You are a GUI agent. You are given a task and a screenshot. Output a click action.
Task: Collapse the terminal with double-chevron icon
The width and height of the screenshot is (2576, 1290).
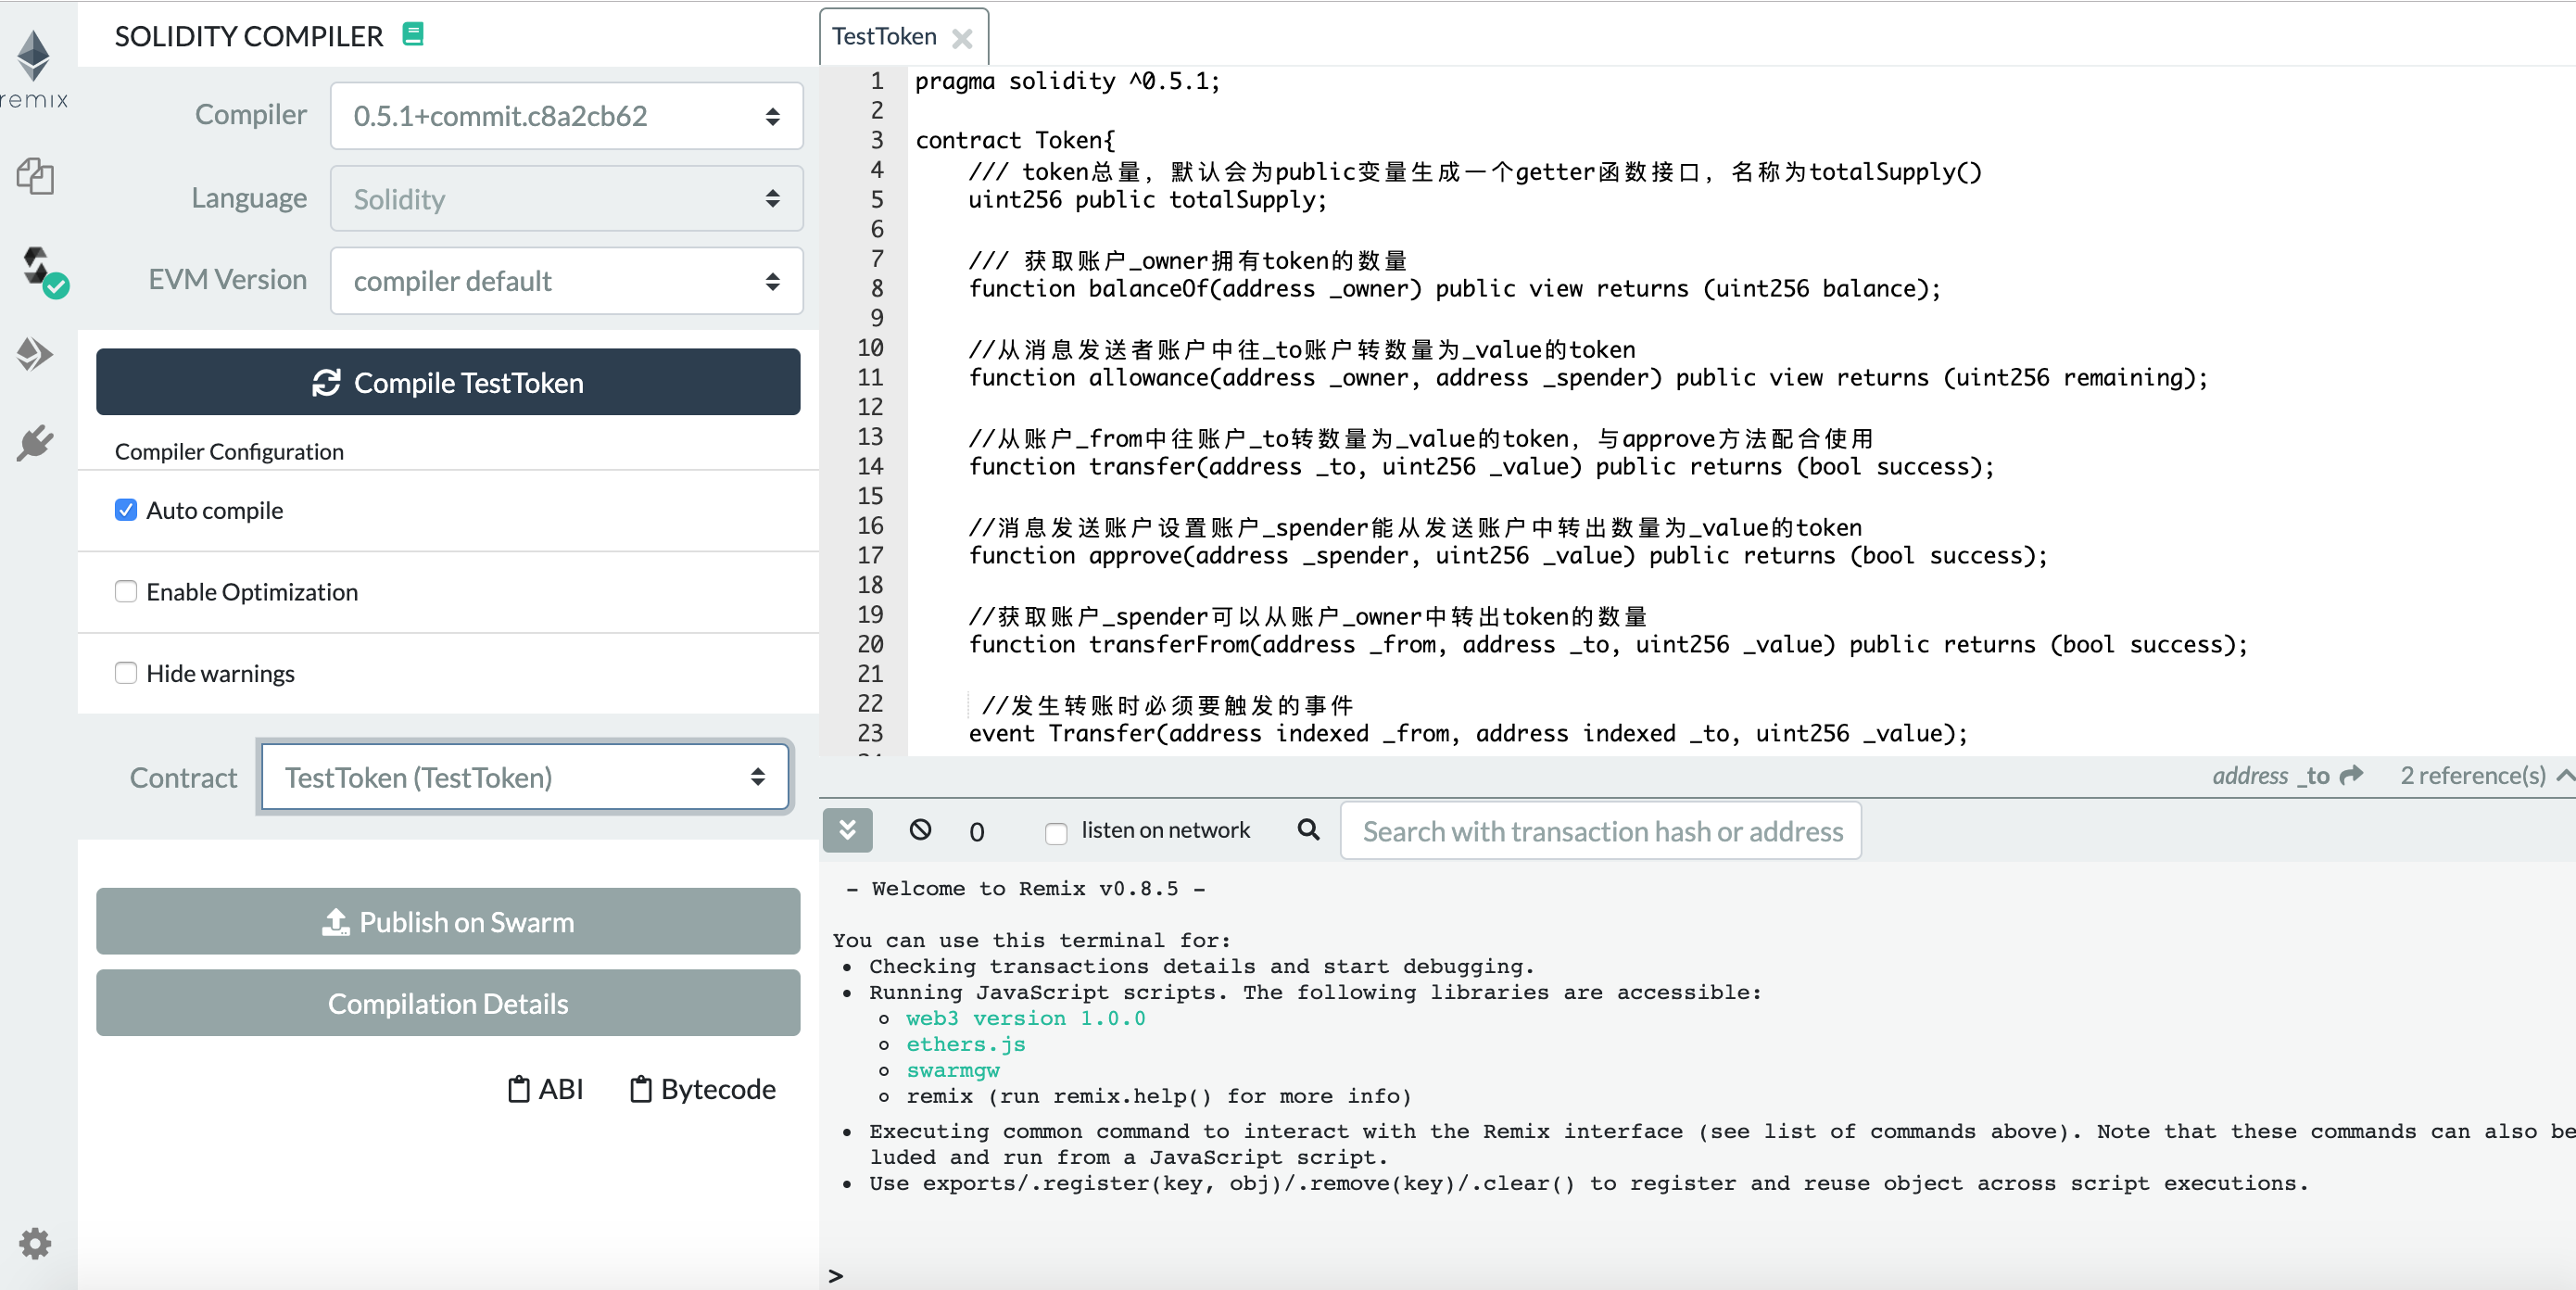(x=847, y=829)
